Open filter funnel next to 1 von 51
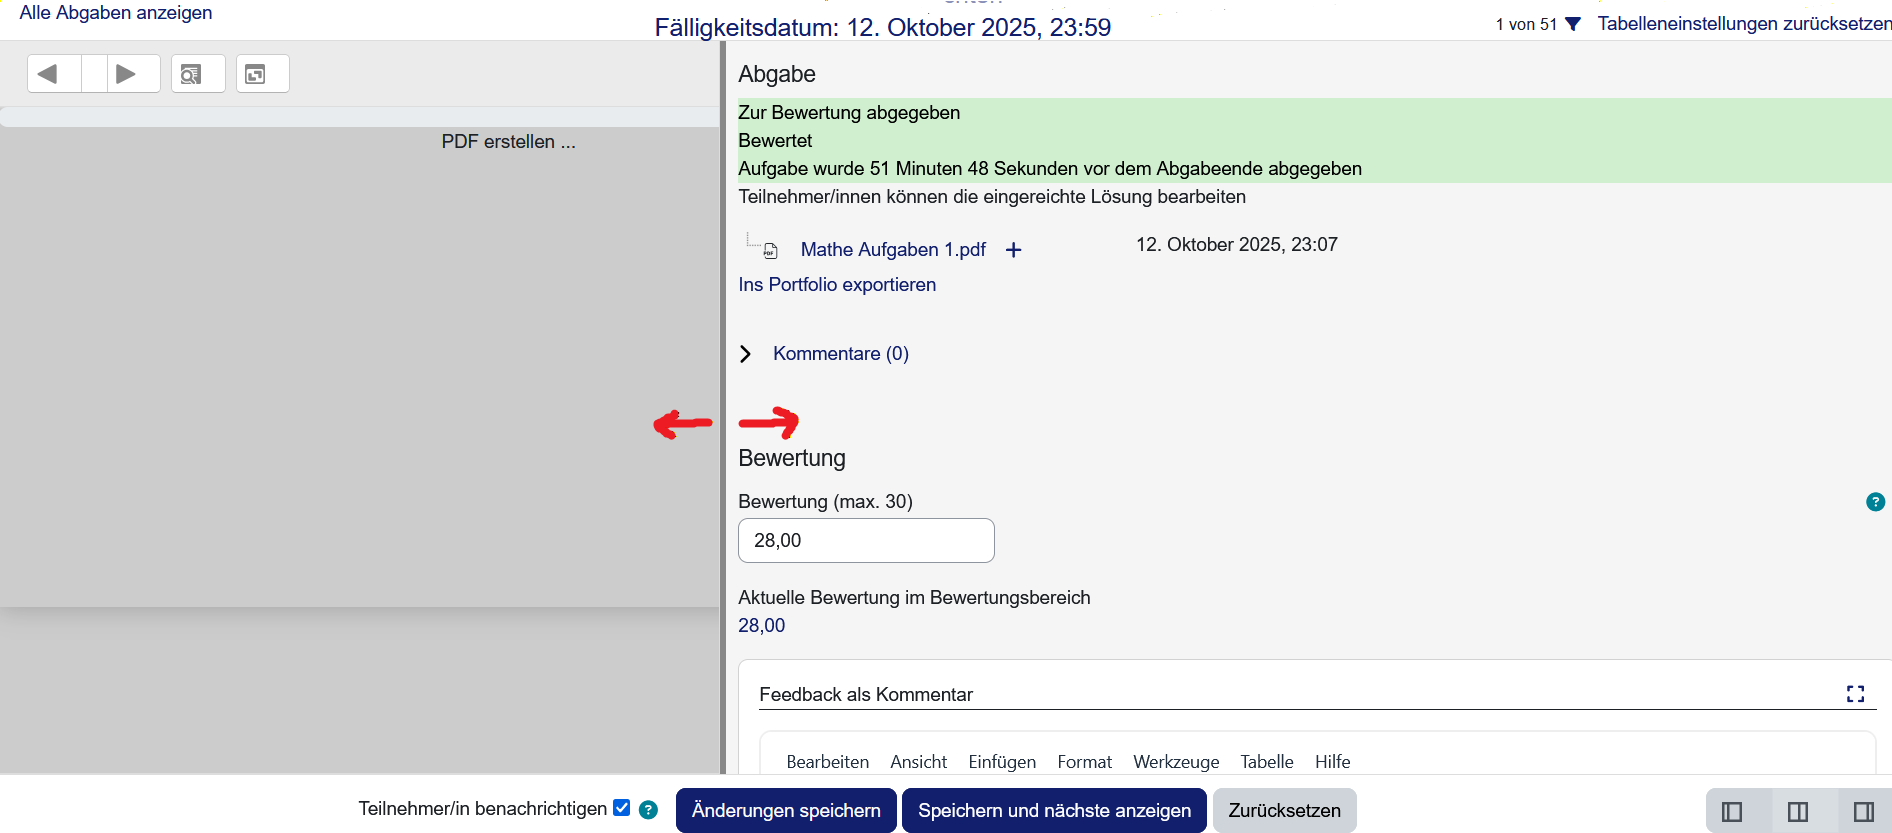This screenshot has width=1892, height=833. (1573, 24)
